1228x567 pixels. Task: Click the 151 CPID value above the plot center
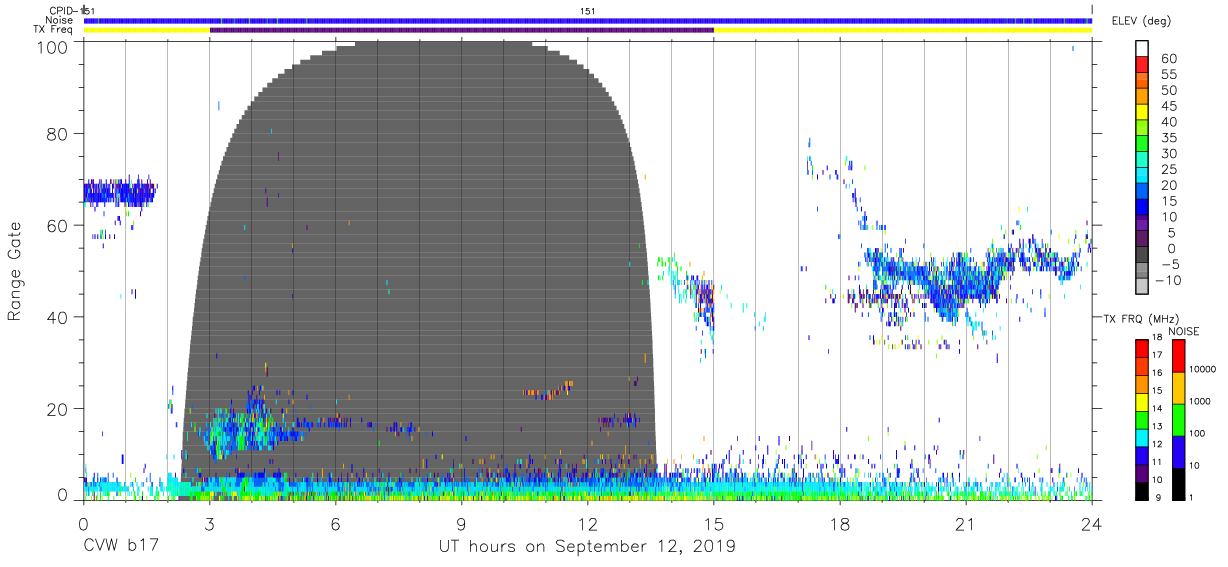(589, 11)
